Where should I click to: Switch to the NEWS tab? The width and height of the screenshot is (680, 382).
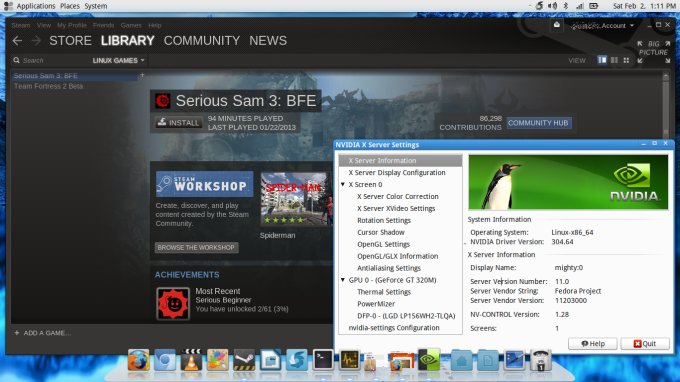pyautogui.click(x=268, y=41)
